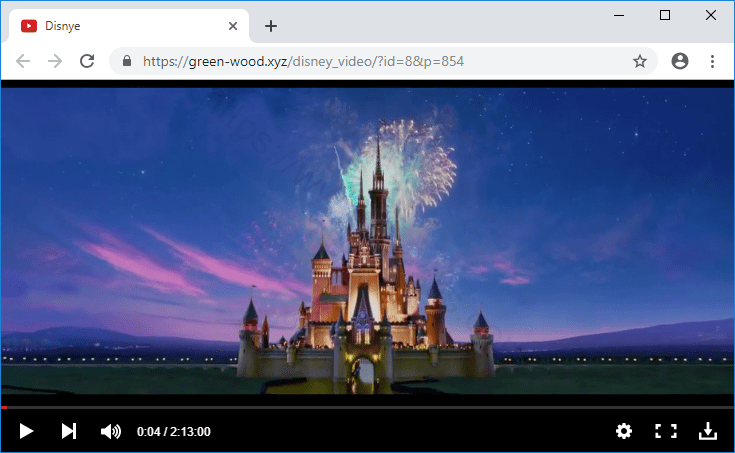Open Chrome three-dot menu
This screenshot has height=453, width=735.
[712, 61]
